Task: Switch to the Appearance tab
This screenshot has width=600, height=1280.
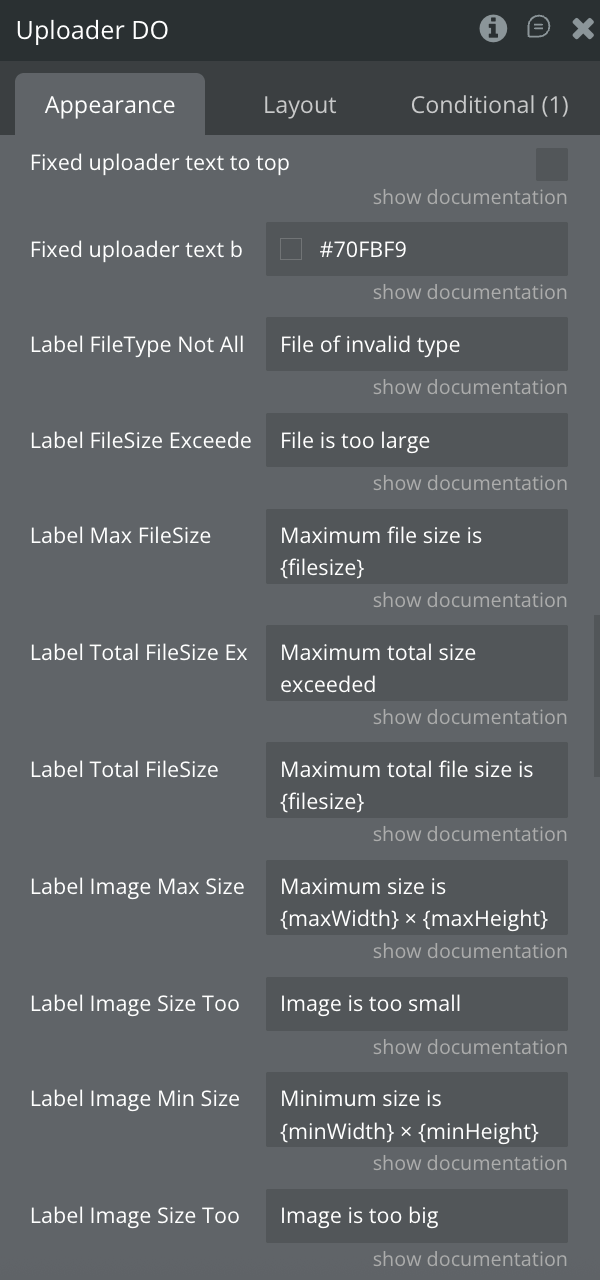Action: click(x=110, y=105)
